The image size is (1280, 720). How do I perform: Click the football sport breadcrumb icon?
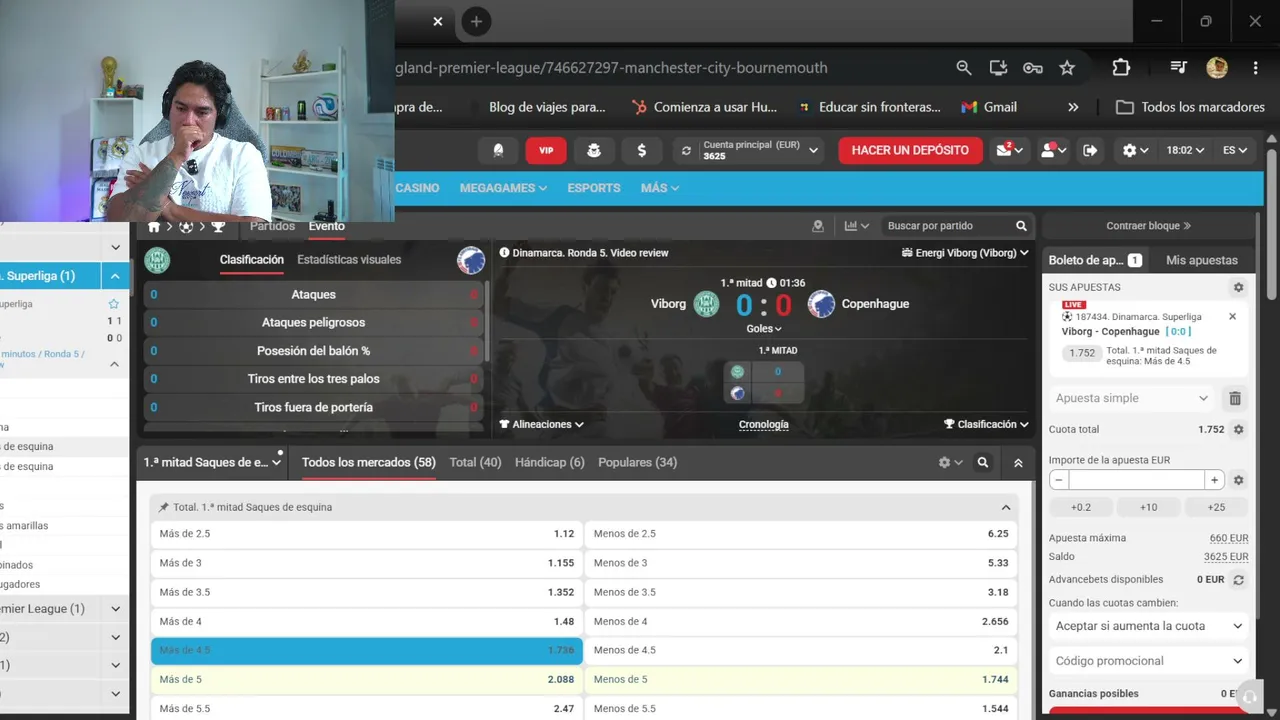pos(186,227)
